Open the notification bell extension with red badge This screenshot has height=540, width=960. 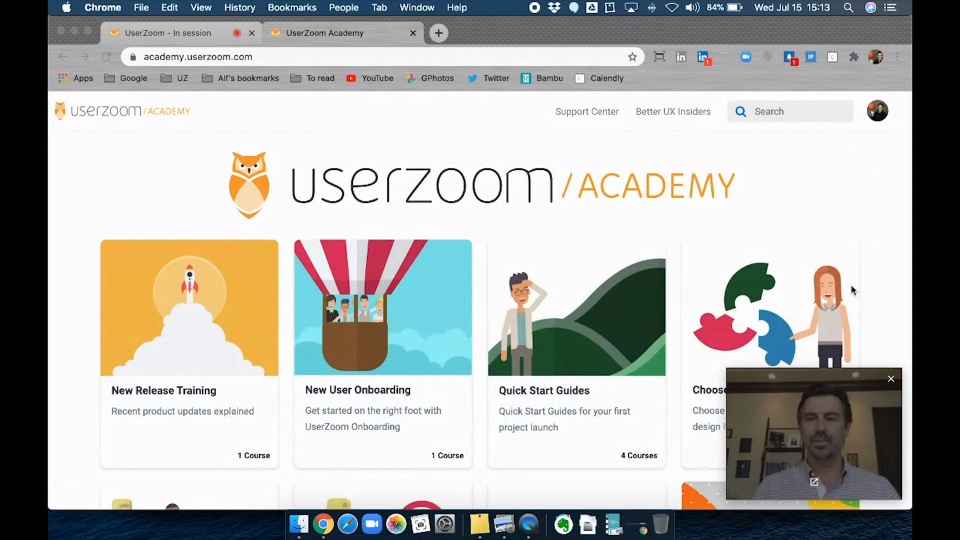[x=790, y=58]
